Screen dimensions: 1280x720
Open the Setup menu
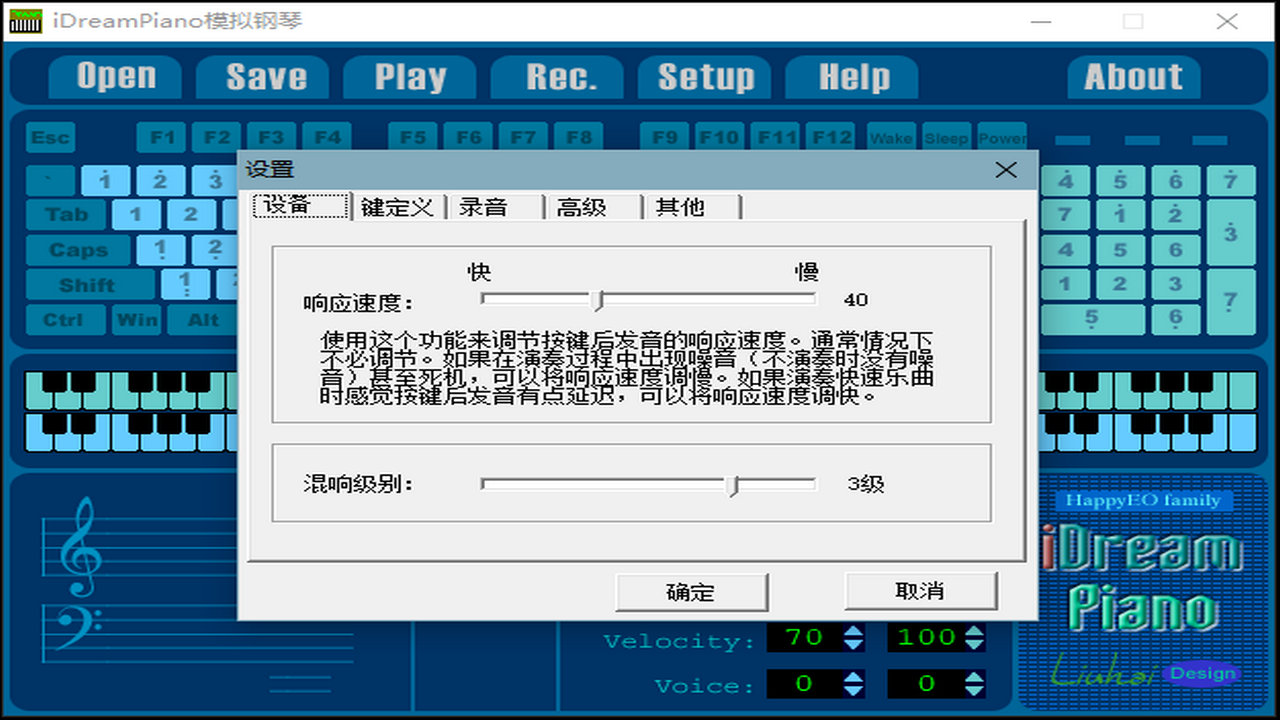[x=705, y=76]
